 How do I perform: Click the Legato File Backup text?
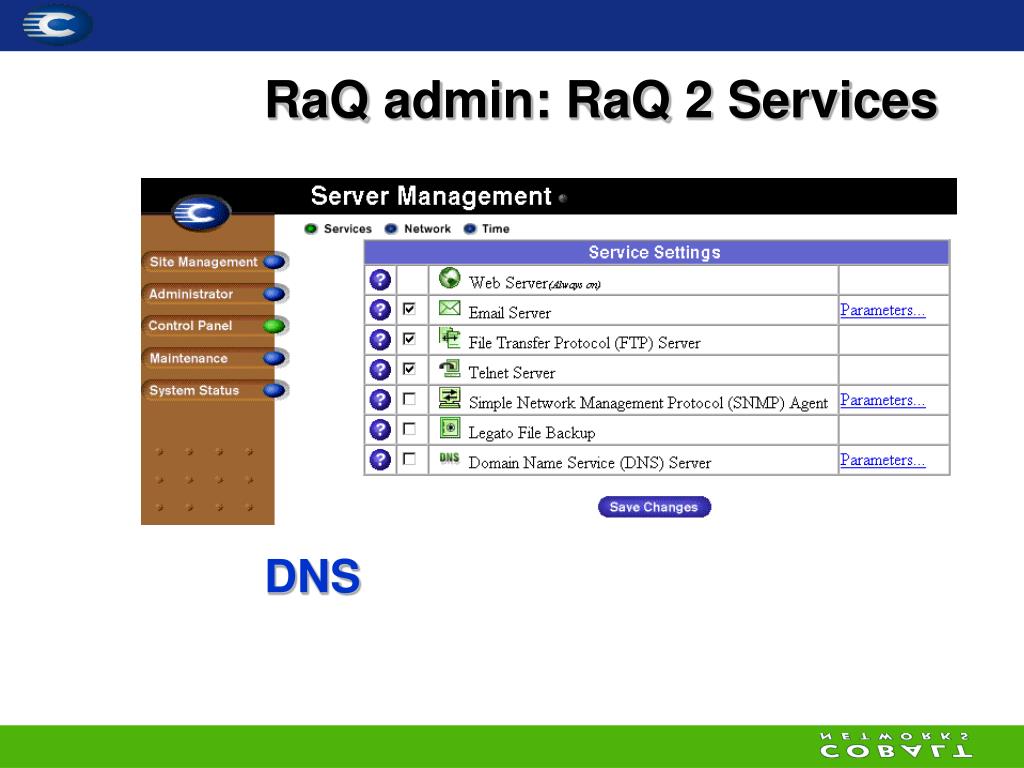tap(532, 433)
